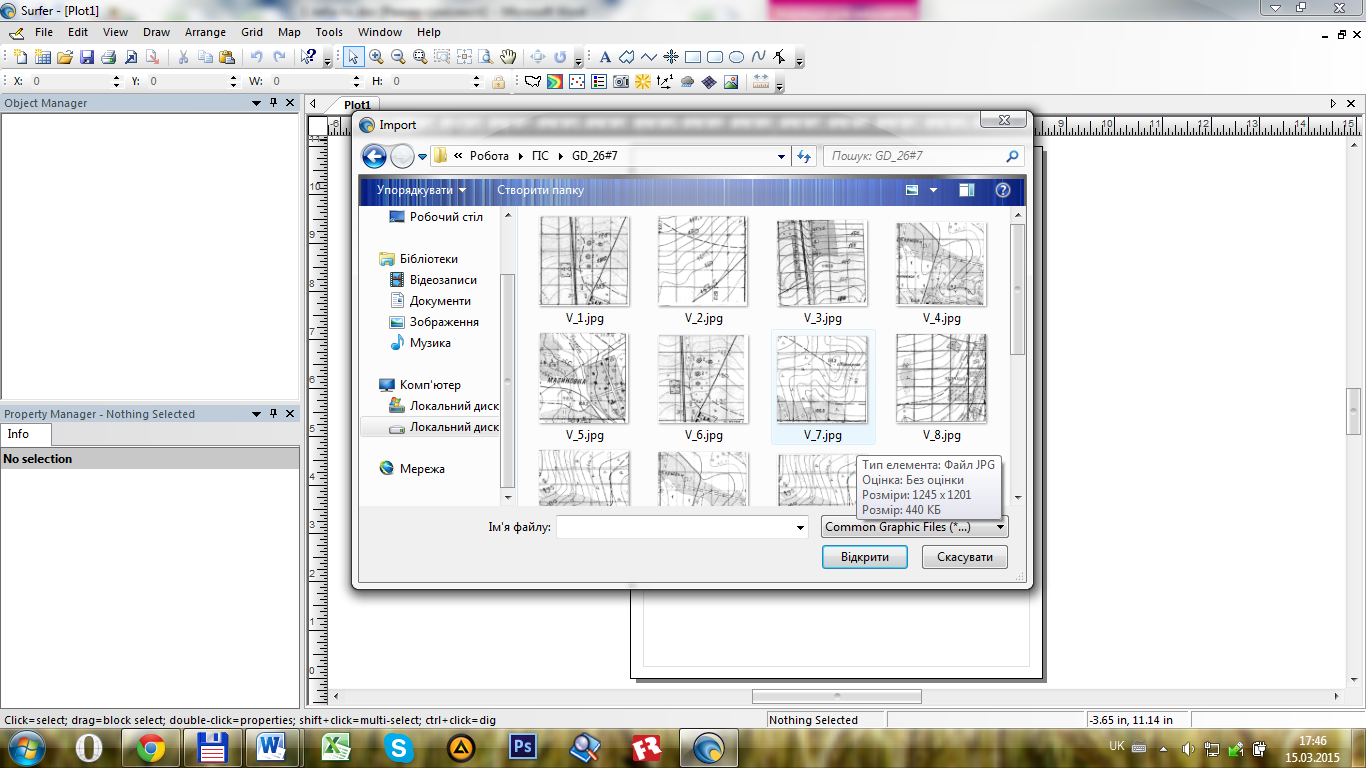The width and height of the screenshot is (1366, 768).
Task: Open Property Manager window position dropdown
Action: [257, 414]
